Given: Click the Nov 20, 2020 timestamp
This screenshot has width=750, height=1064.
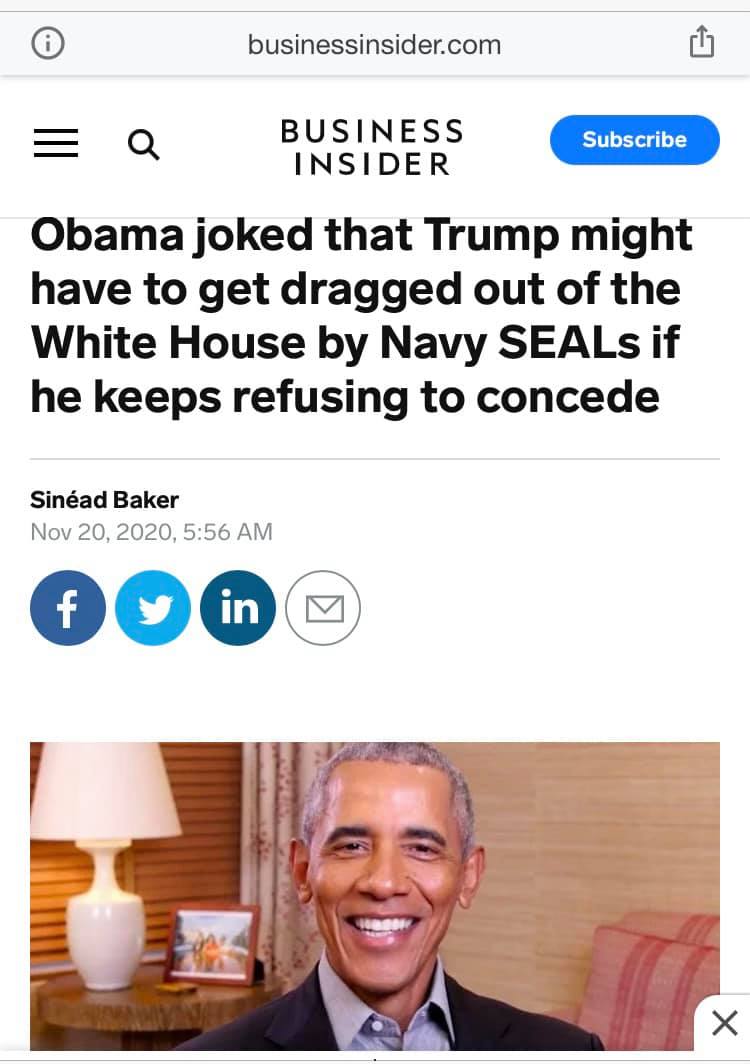Looking at the screenshot, I should point(151,531).
